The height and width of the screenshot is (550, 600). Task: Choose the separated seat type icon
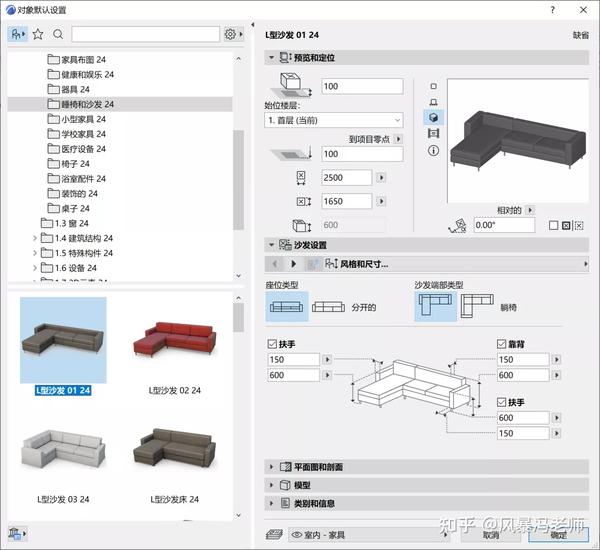(x=328, y=307)
